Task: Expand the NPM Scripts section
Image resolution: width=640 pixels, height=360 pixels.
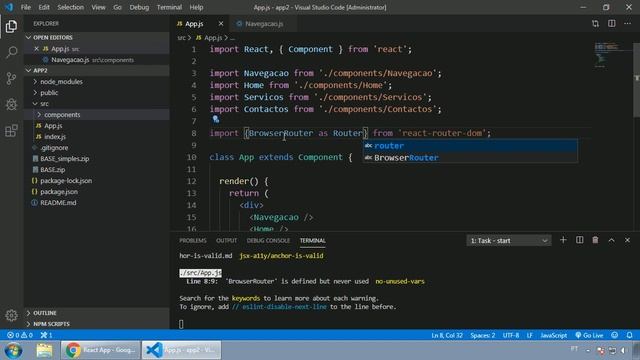Action: point(97,324)
